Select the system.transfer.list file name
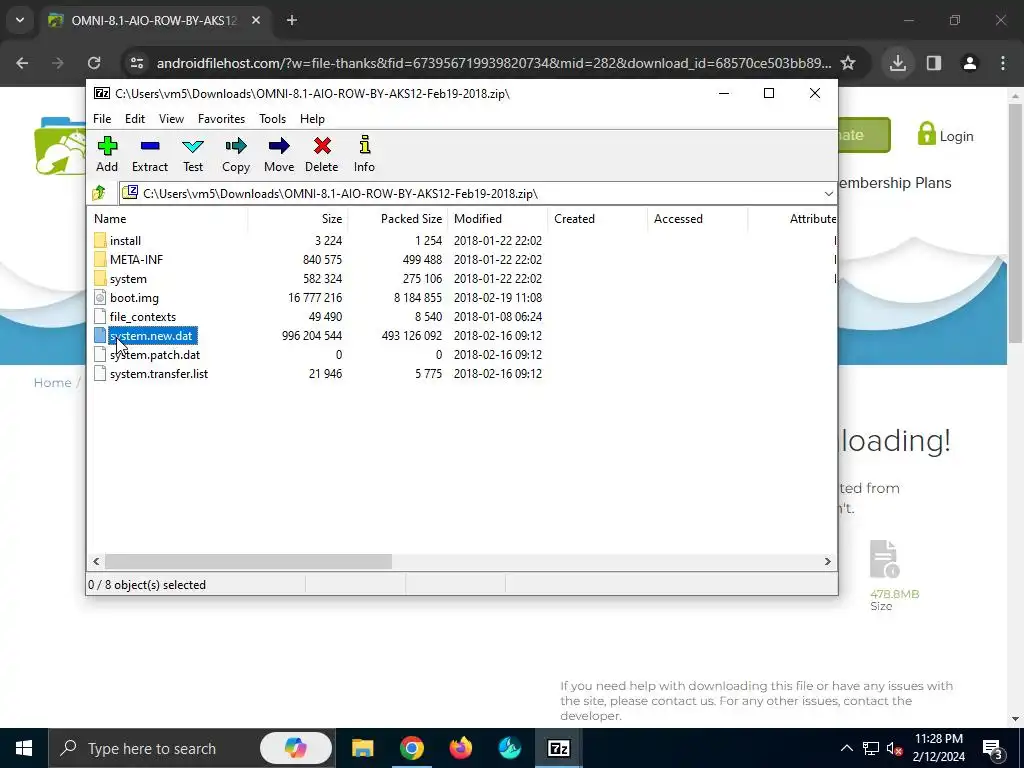Image resolution: width=1024 pixels, height=768 pixels. [x=159, y=374]
